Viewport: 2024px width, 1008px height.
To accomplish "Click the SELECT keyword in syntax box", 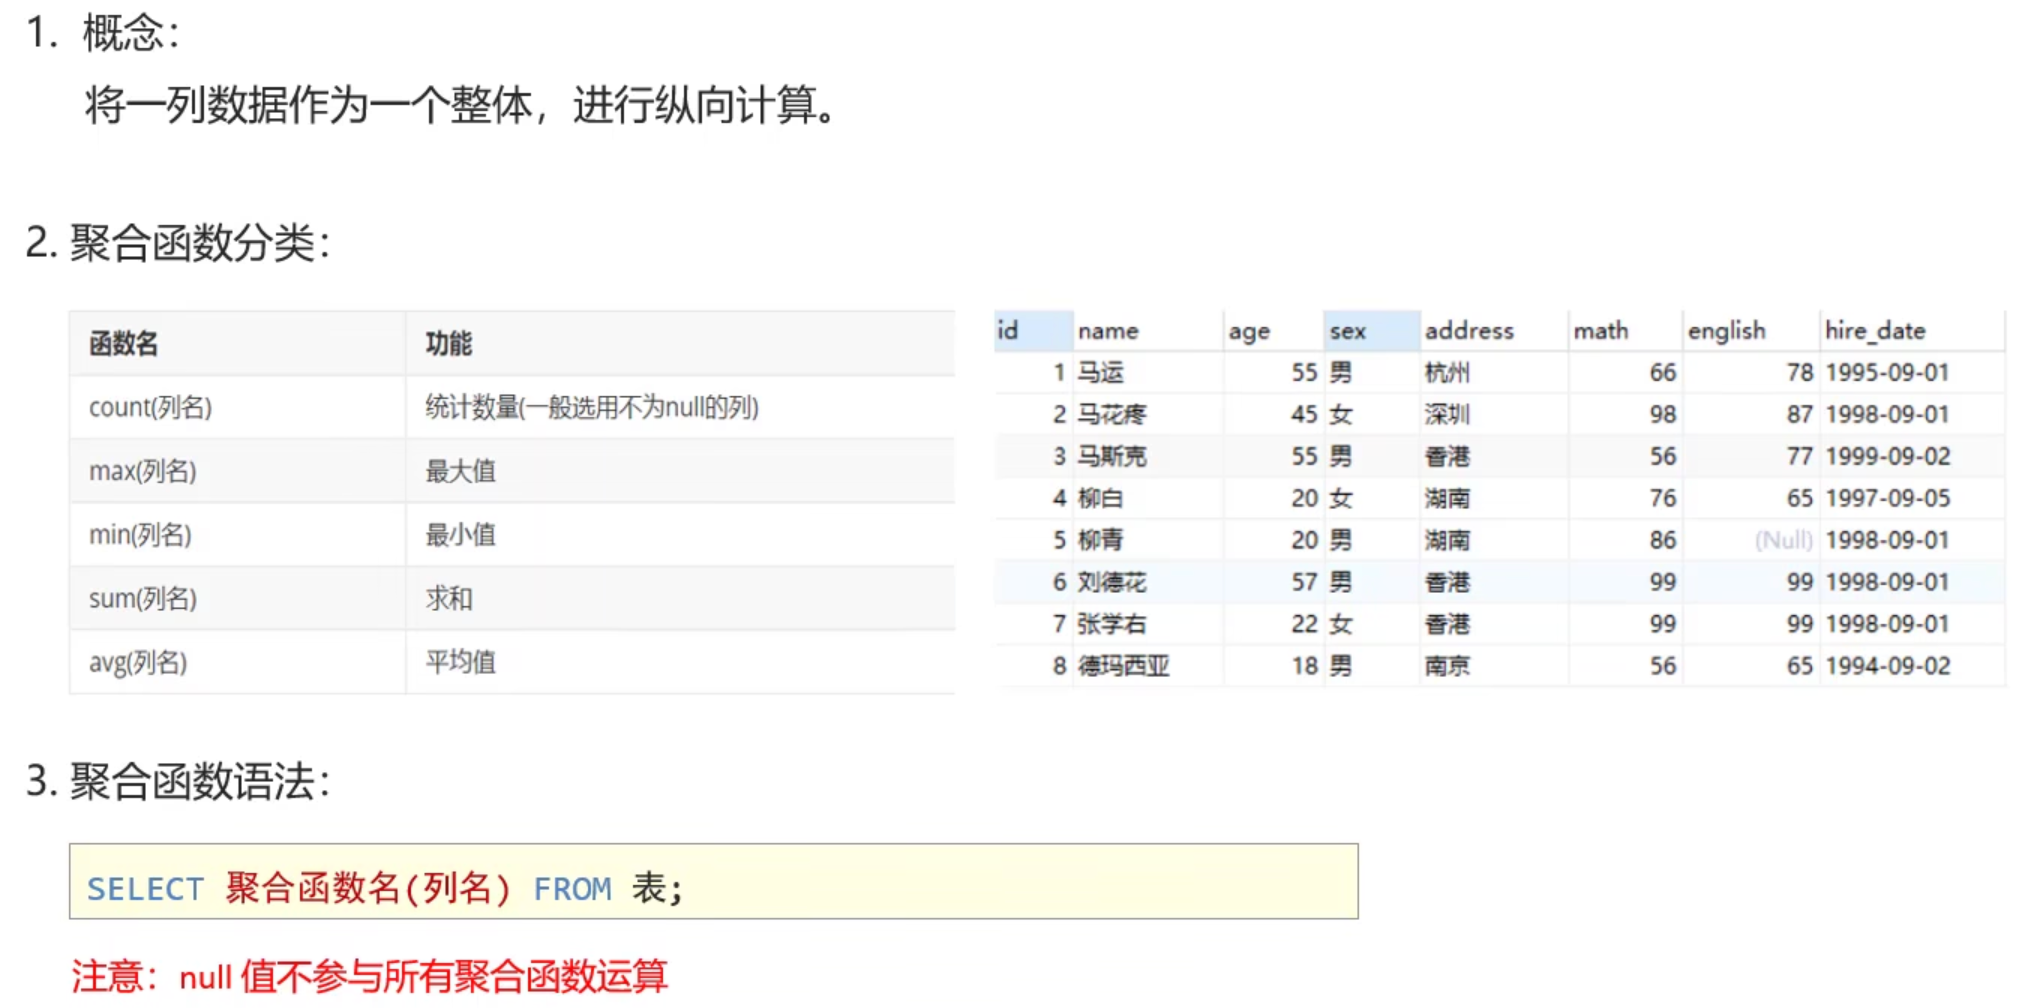I will [145, 889].
